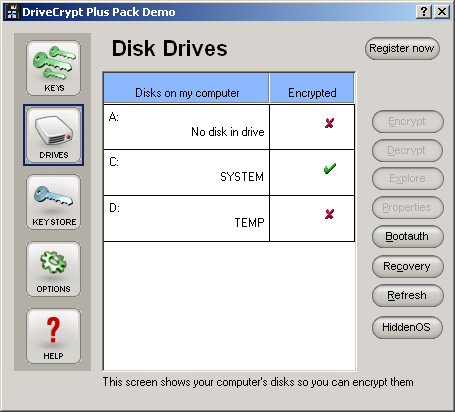Click the red X mark in D: row

(x=329, y=214)
